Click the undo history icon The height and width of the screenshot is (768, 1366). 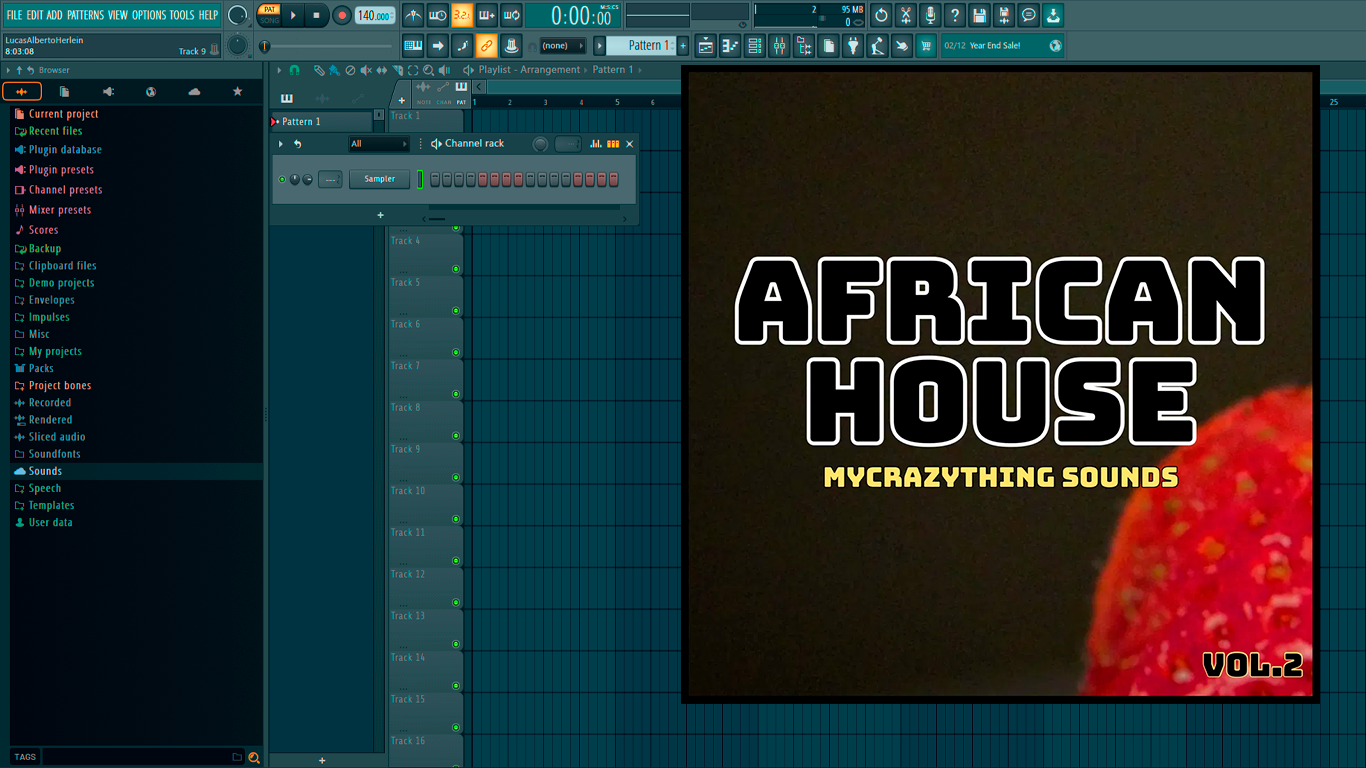tap(881, 15)
